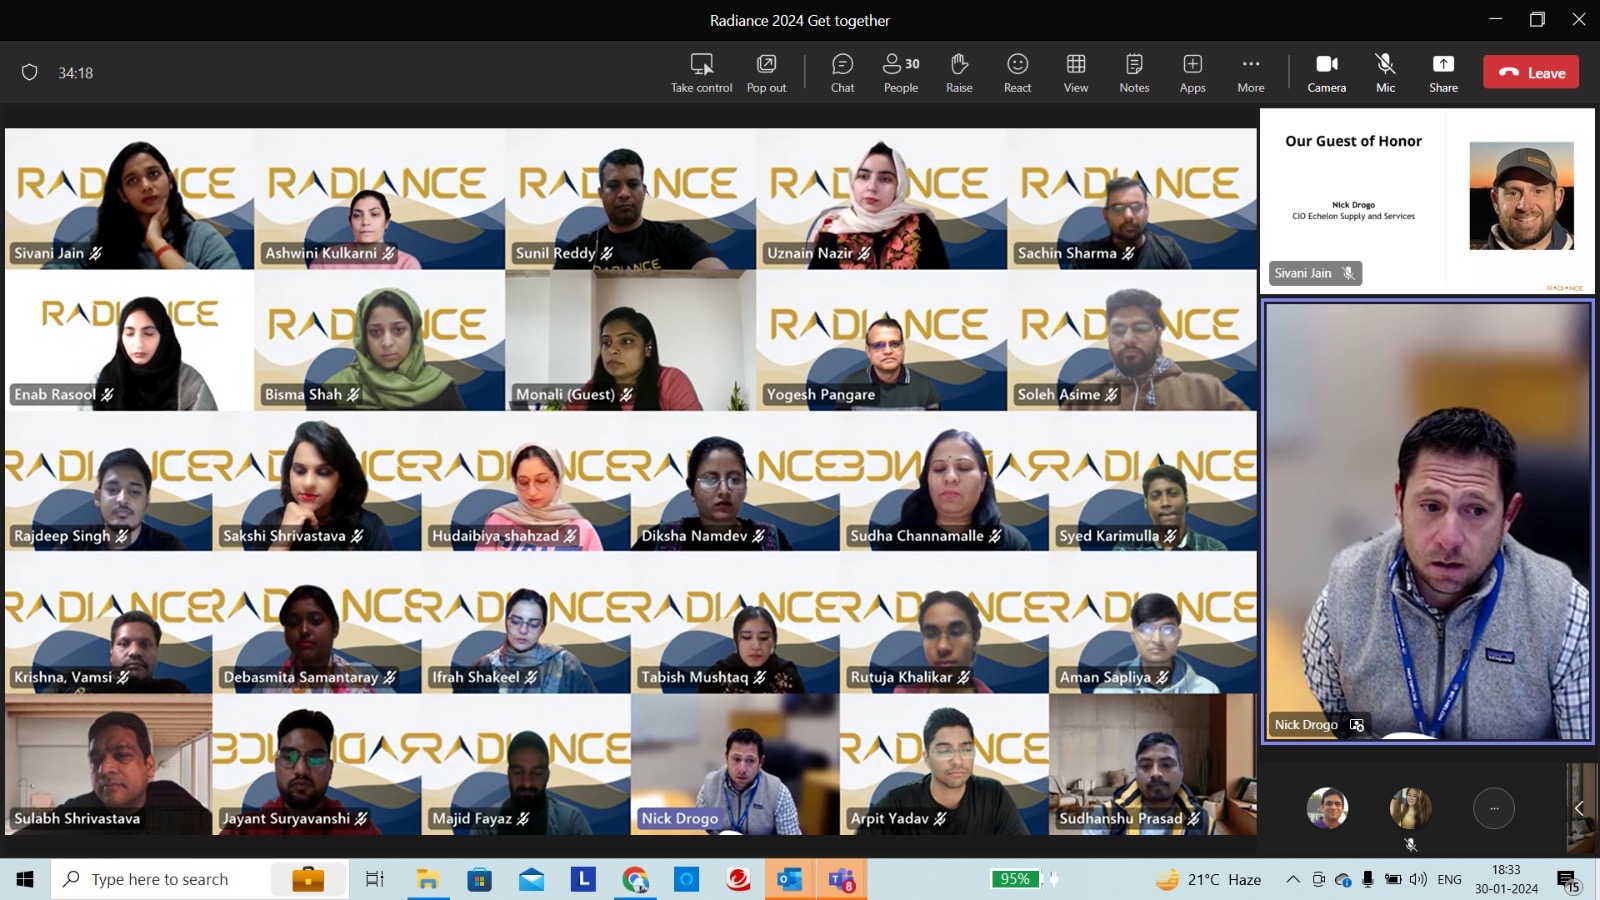Click Yogesh Pangare's video tile
This screenshot has height=900, width=1600.
point(881,340)
